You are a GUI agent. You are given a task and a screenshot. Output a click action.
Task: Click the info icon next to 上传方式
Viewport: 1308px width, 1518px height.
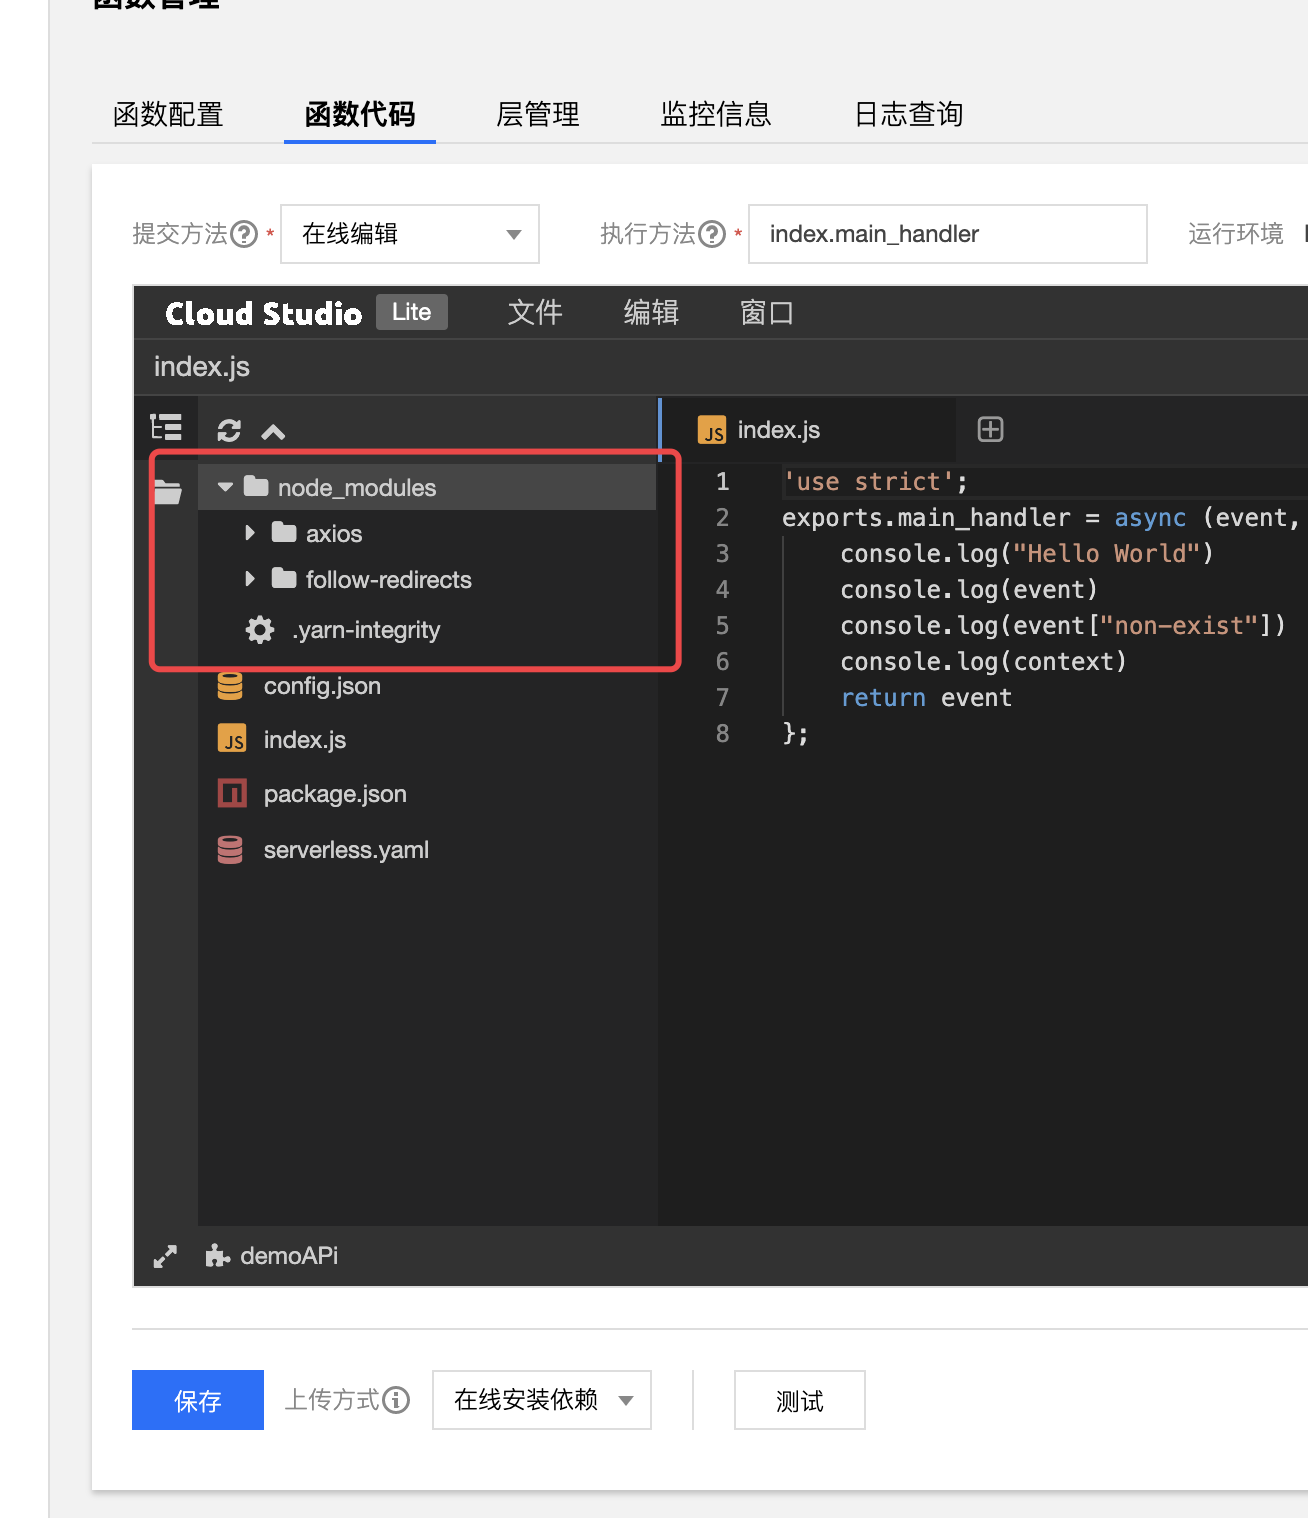pyautogui.click(x=397, y=1400)
